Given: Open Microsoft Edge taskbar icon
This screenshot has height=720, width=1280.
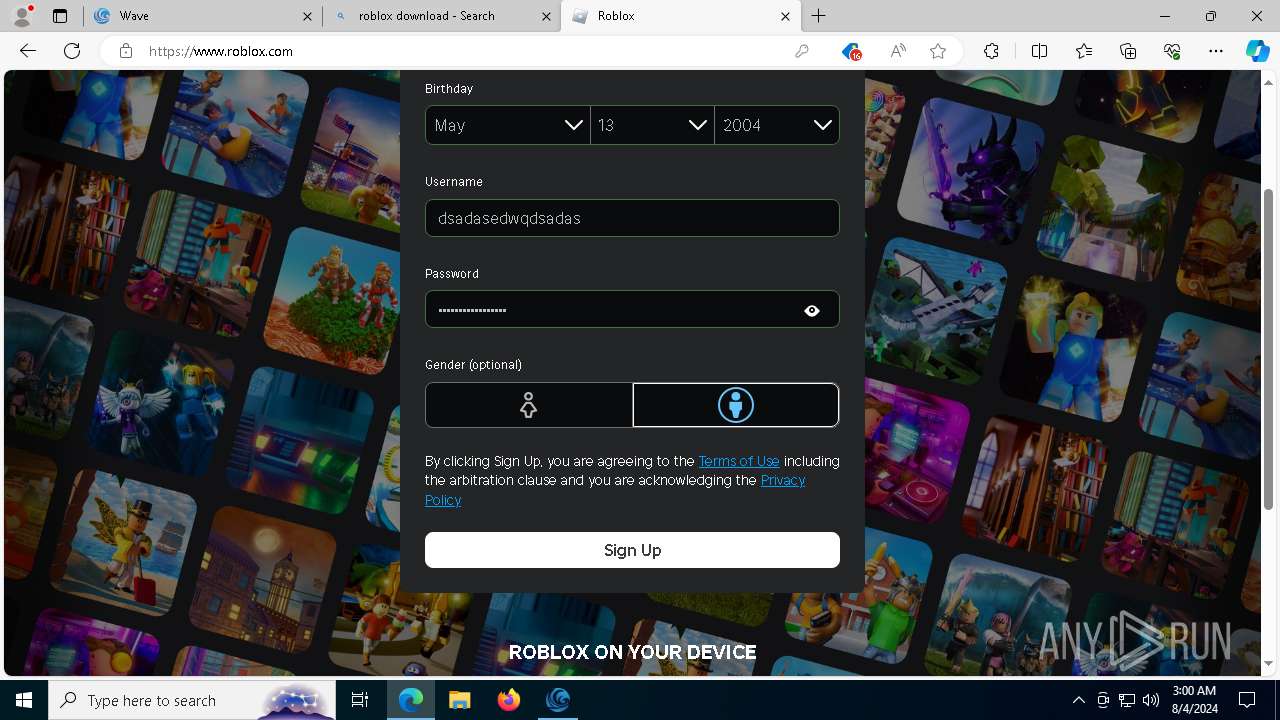Looking at the screenshot, I should (411, 701).
